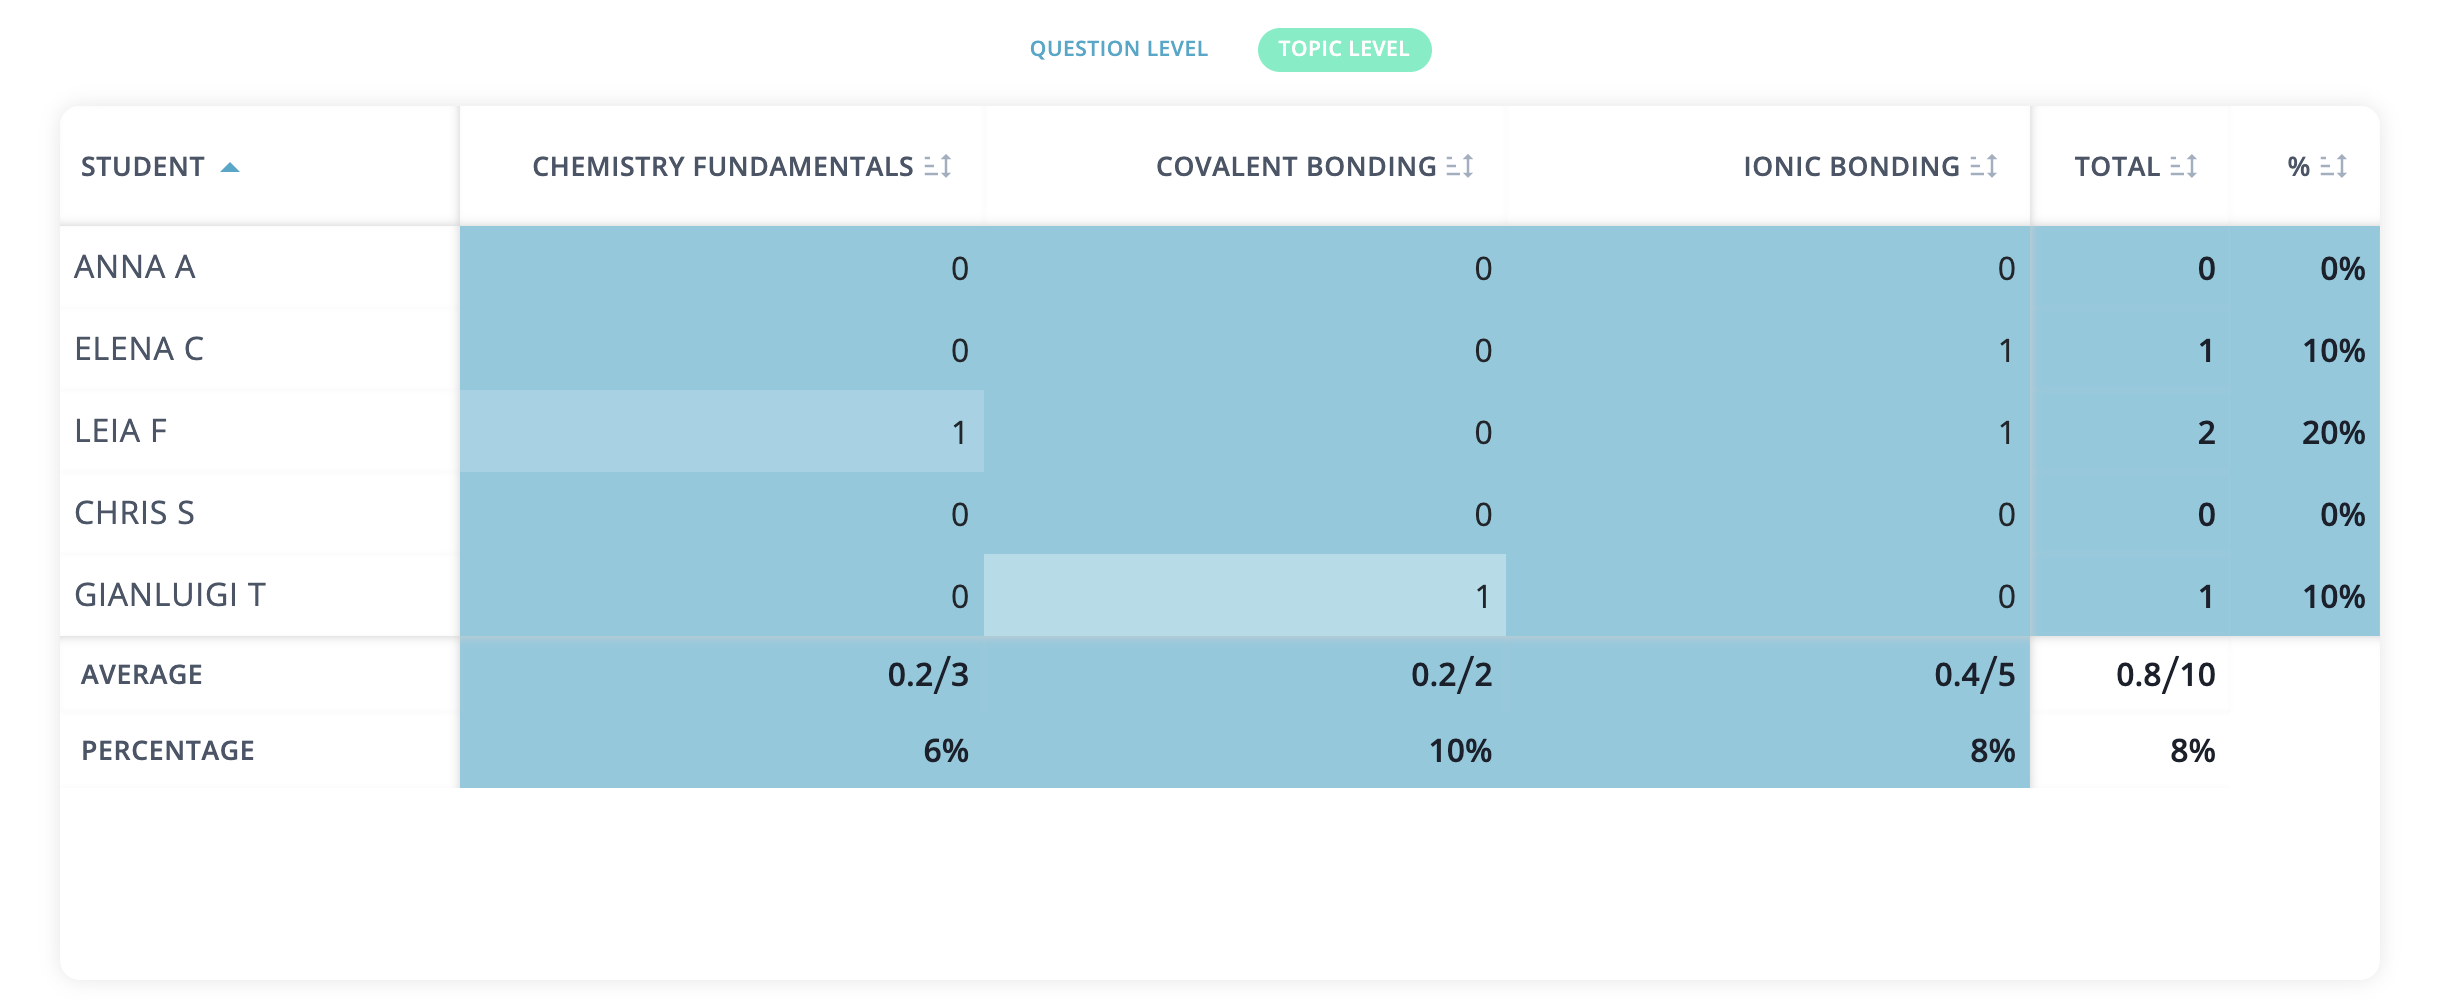The height and width of the screenshot is (1006, 2452).
Task: Click student name Elena C
Action: click(x=139, y=349)
